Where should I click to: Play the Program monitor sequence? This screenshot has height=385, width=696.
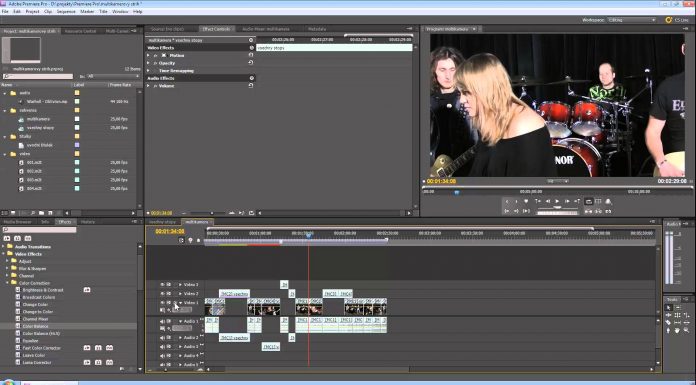(x=557, y=202)
